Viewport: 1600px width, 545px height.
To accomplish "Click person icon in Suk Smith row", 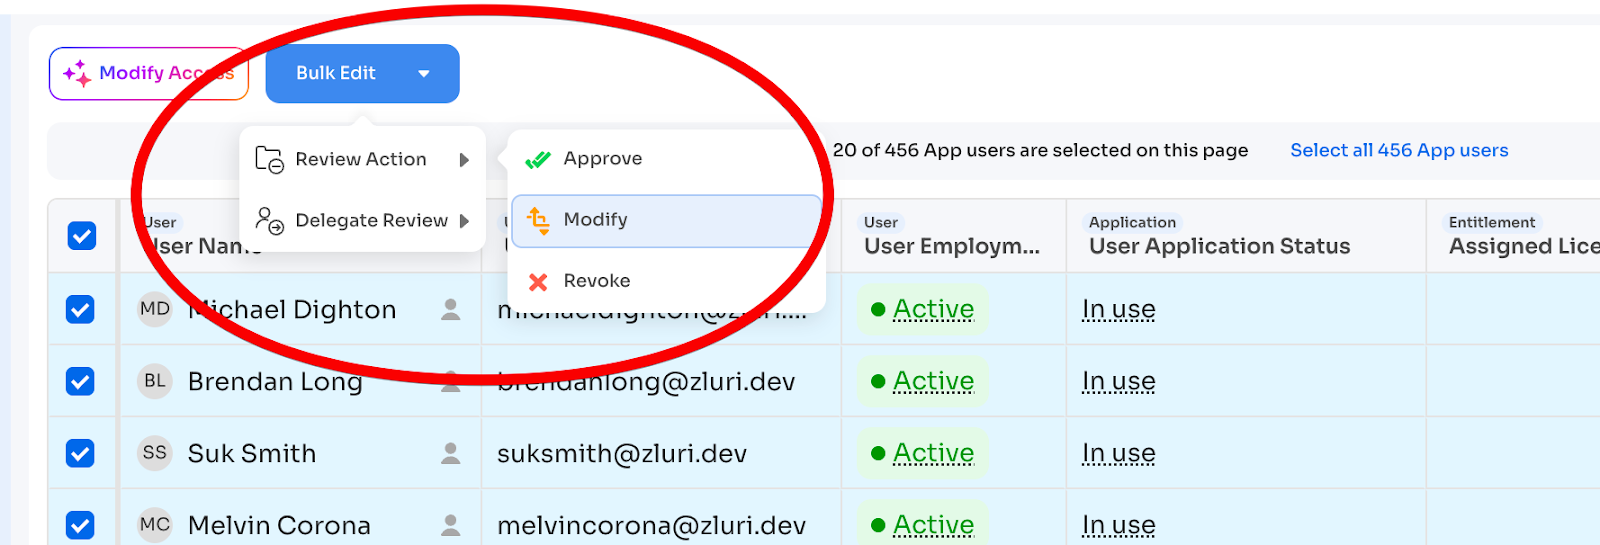I will 451,454.
